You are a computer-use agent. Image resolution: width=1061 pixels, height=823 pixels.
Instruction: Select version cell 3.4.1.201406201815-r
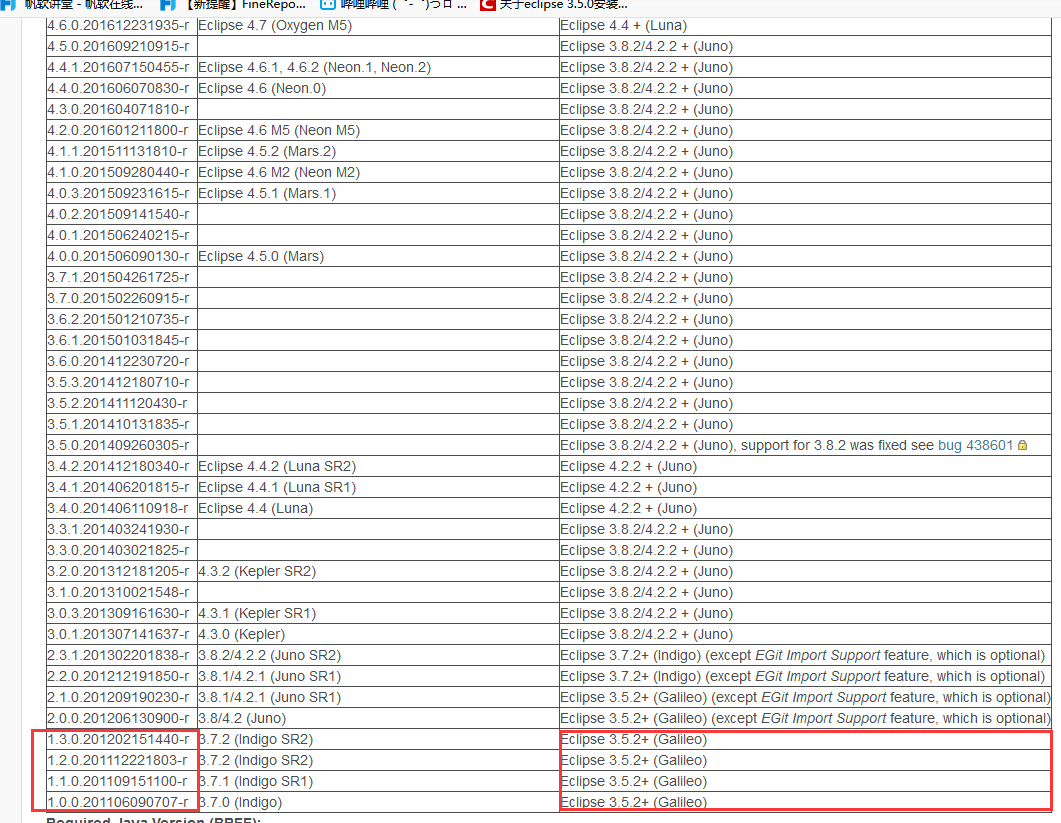(122, 487)
